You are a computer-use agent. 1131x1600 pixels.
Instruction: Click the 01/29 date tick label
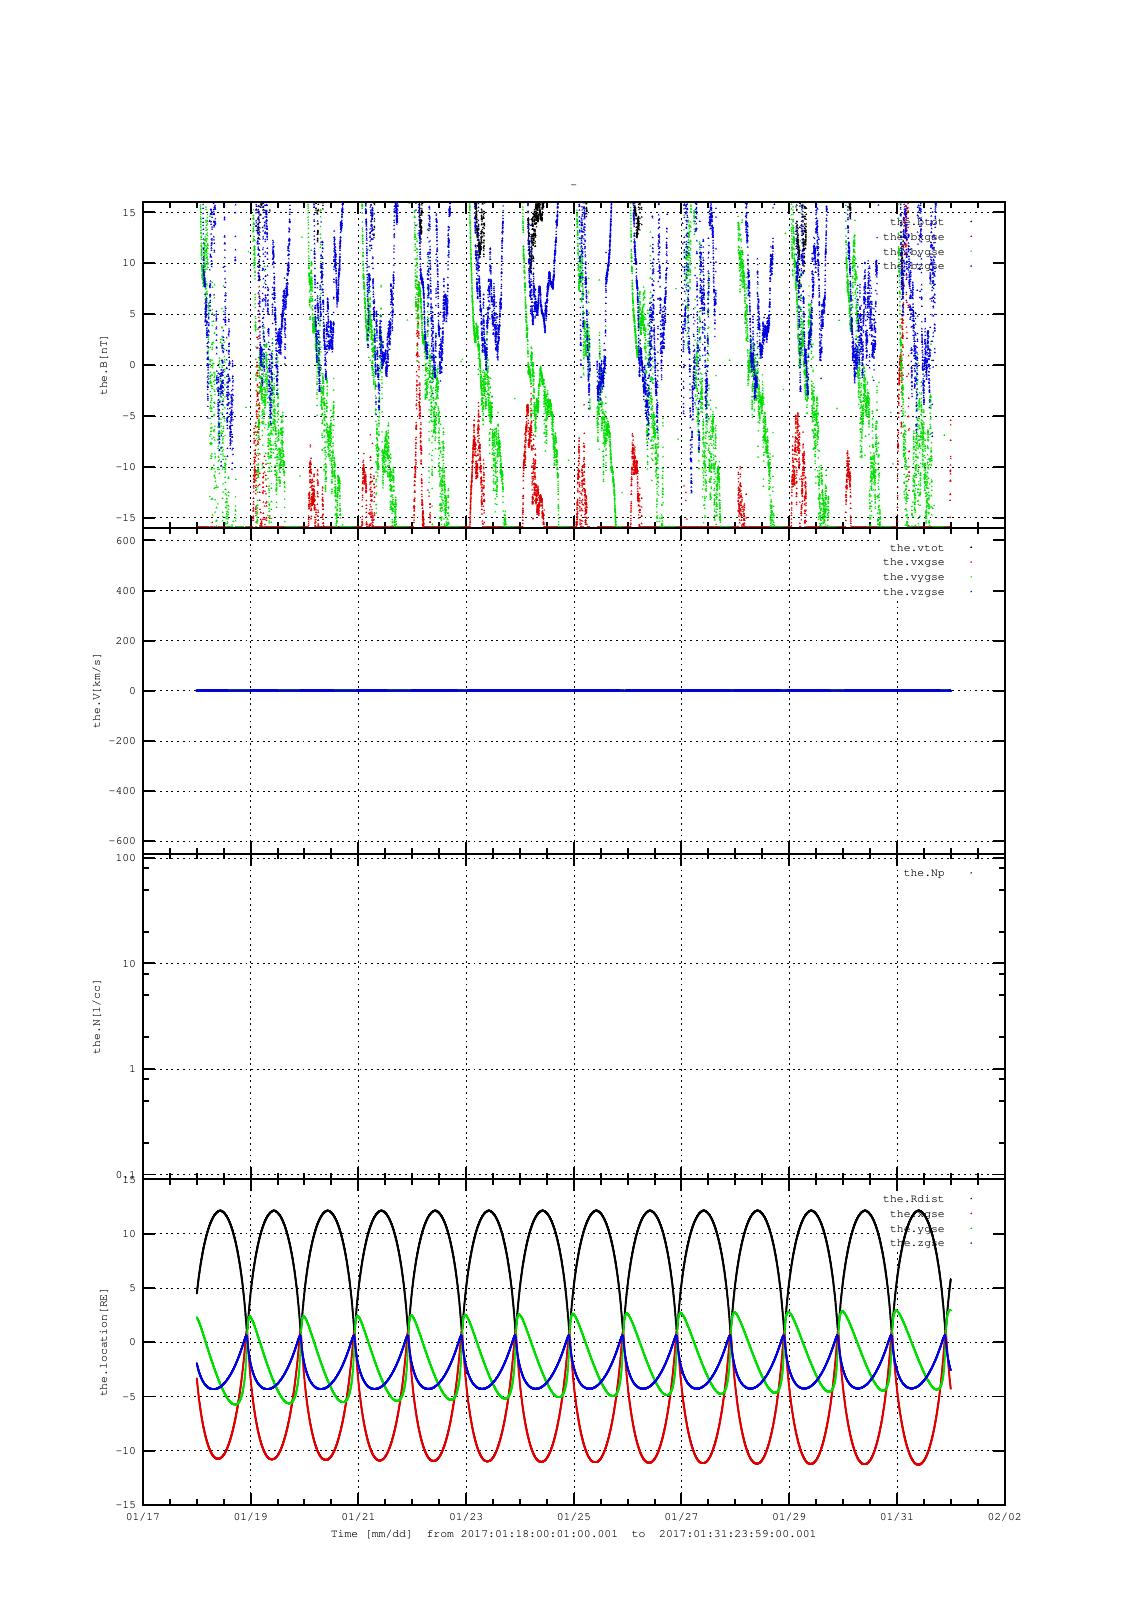[789, 1517]
